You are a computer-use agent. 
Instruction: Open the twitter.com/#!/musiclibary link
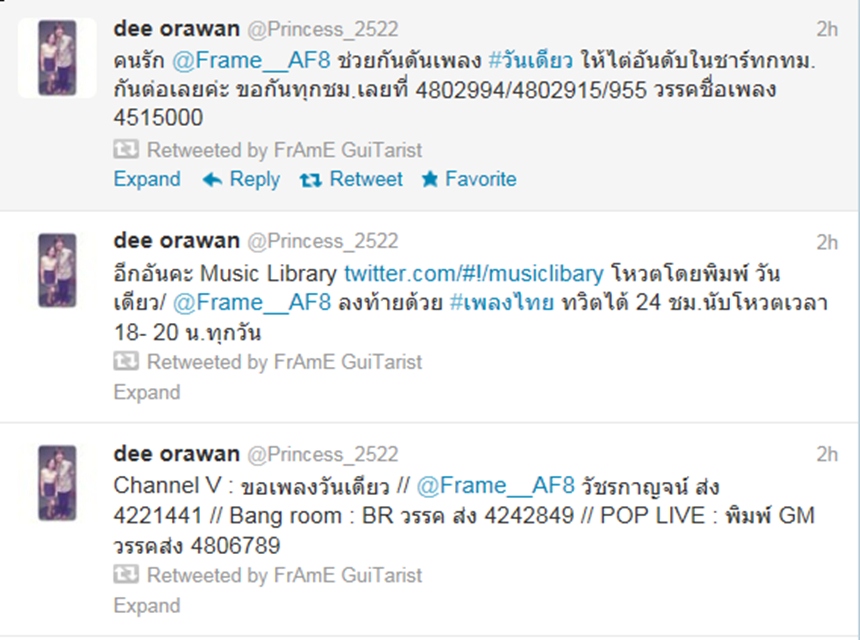pos(474,273)
